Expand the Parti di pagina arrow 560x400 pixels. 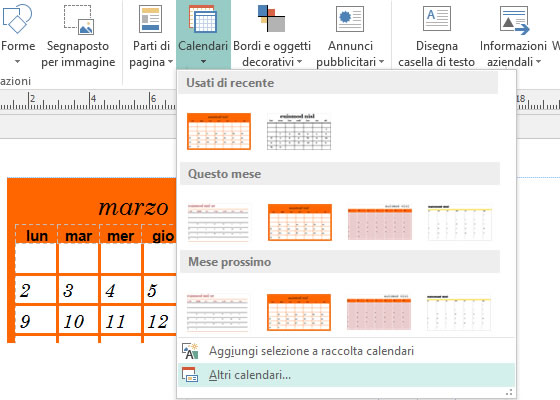[170, 62]
